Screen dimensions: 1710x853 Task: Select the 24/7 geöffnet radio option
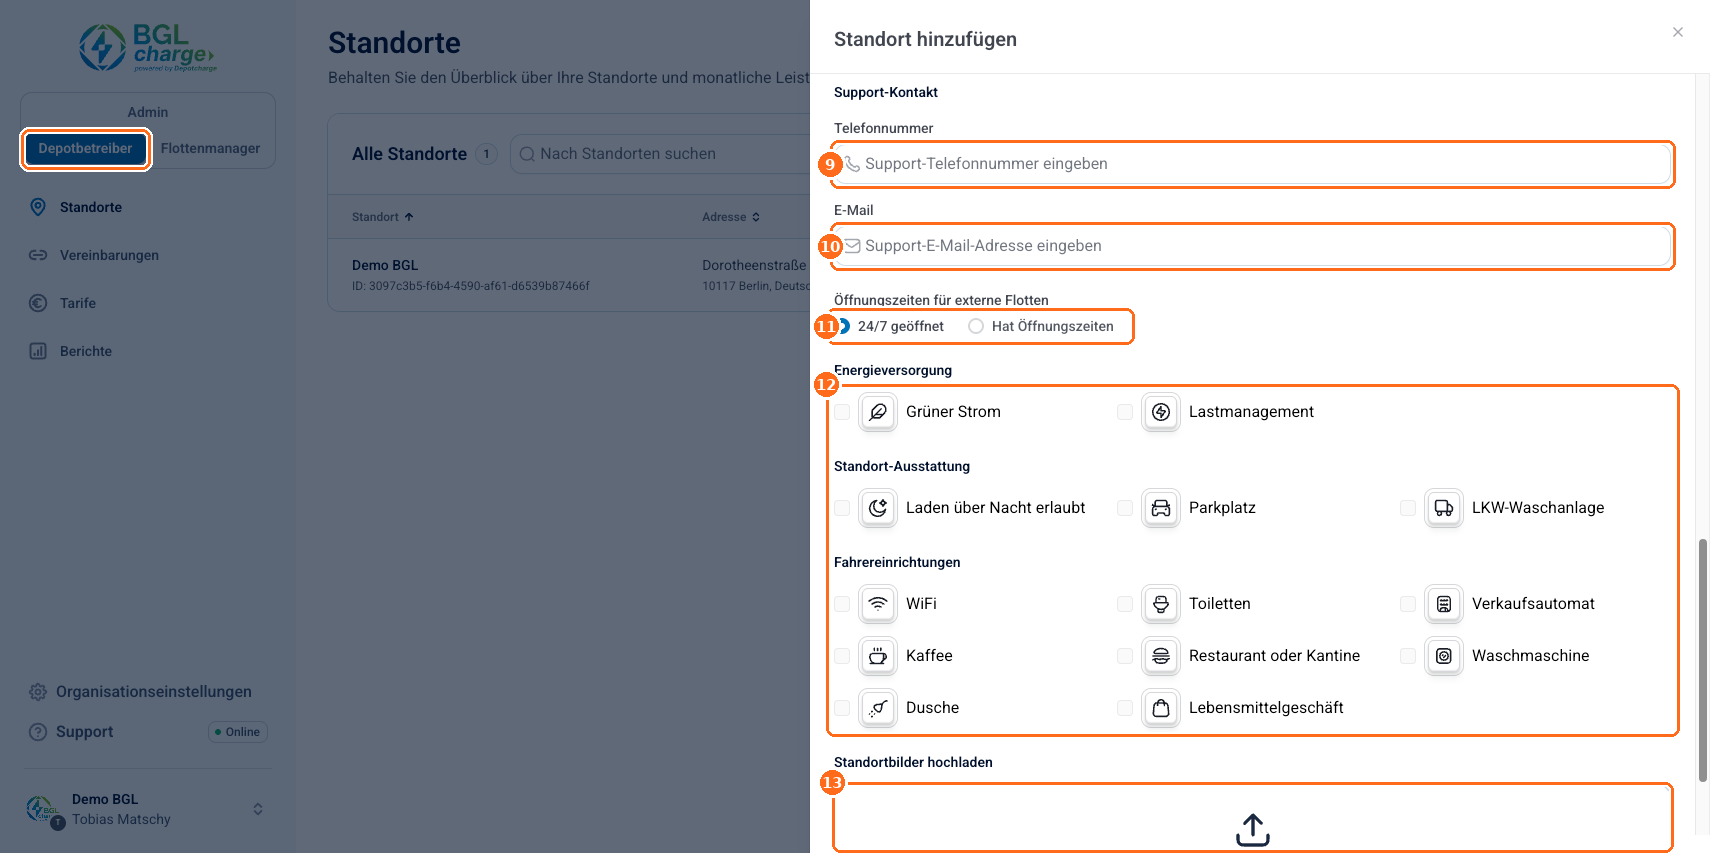click(x=843, y=326)
